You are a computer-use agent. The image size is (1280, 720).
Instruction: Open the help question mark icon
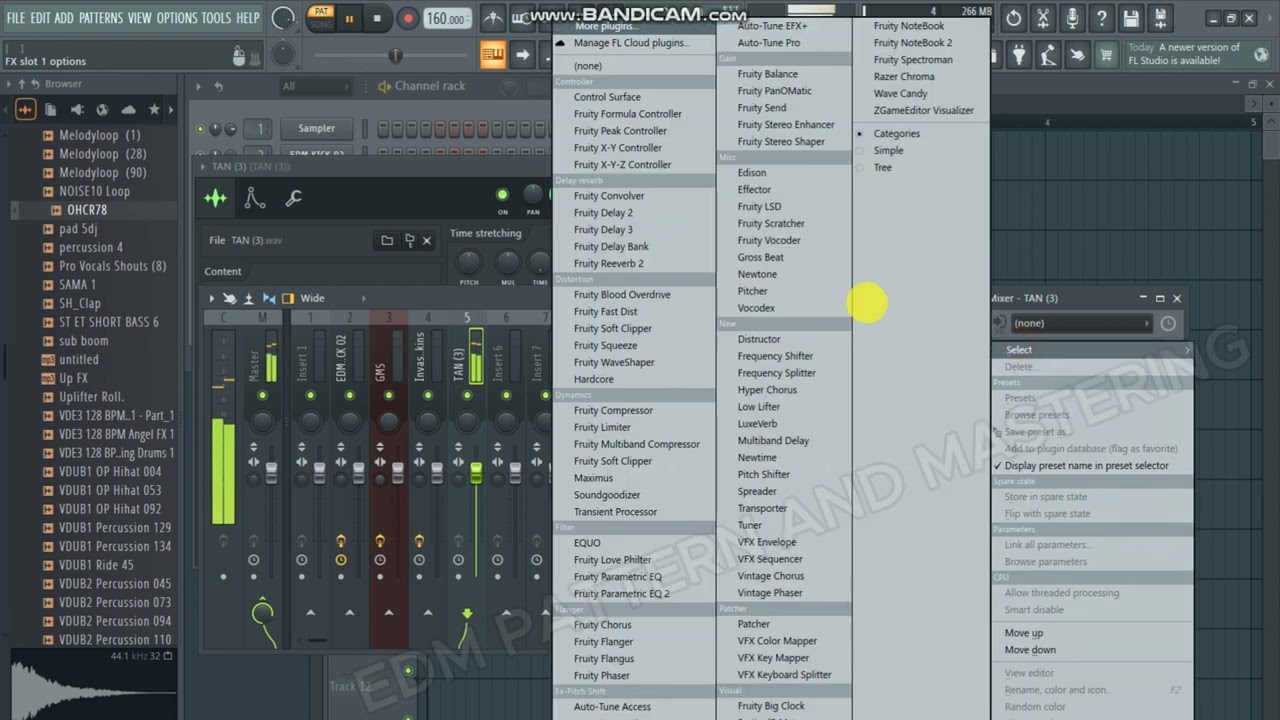point(1101,18)
